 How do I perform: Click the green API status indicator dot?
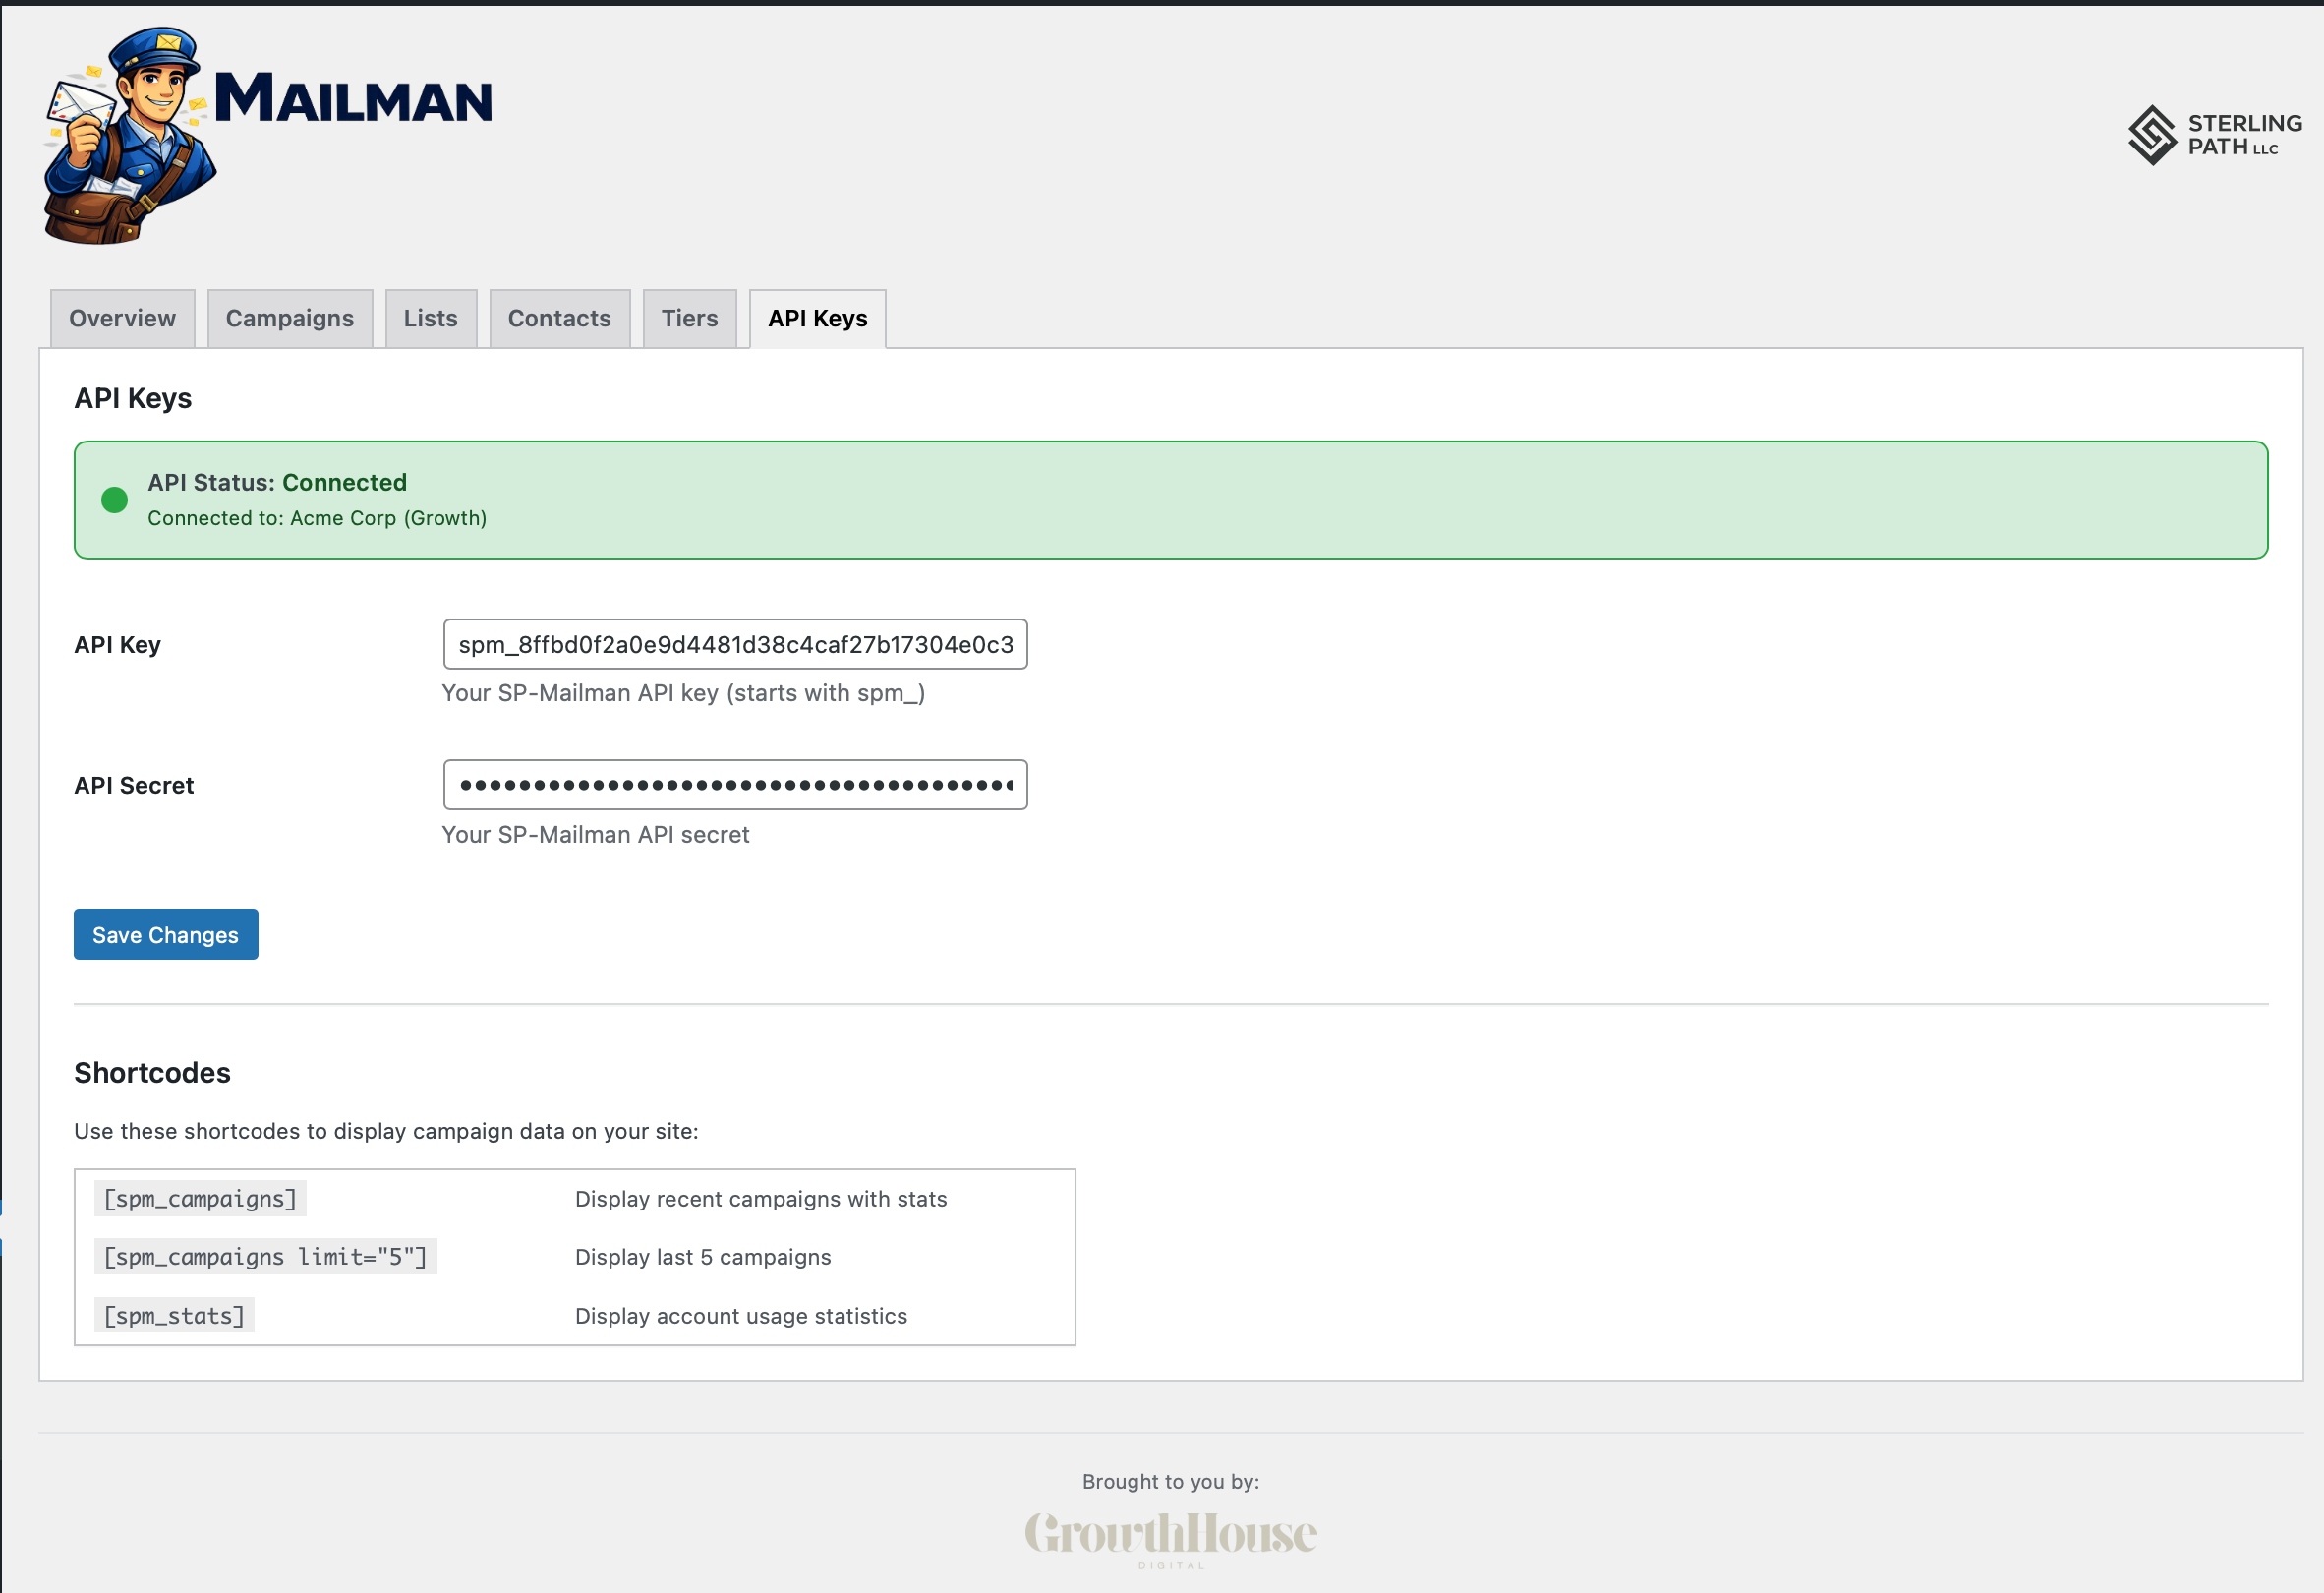(114, 500)
